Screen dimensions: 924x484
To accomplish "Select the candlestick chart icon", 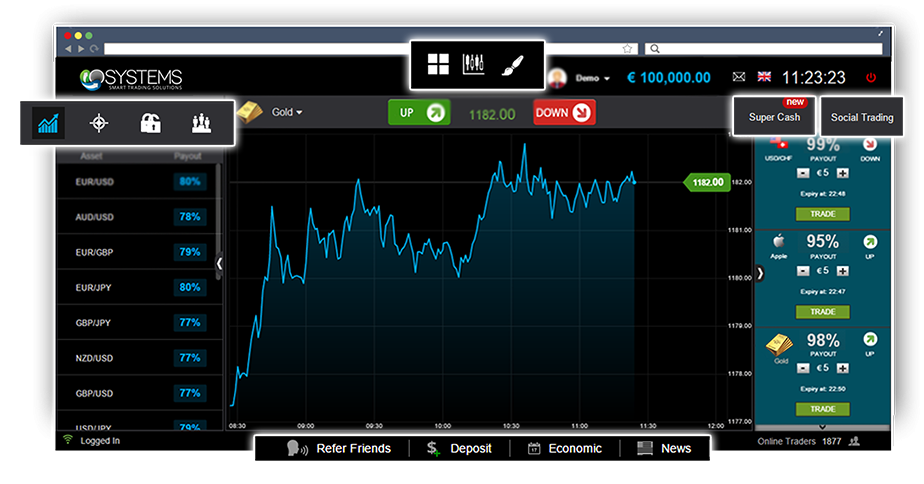I will [x=473, y=65].
